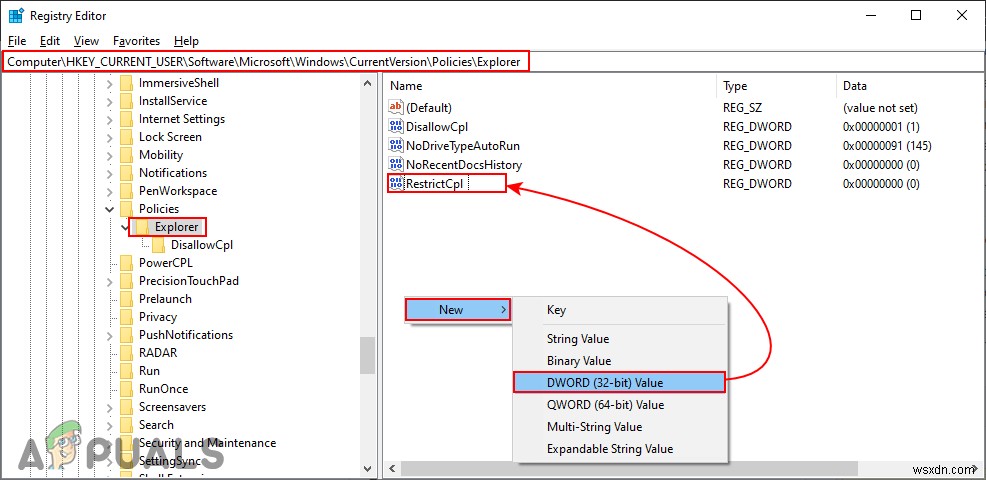Choose Binary Value from the submenu
Image resolution: width=986 pixels, height=480 pixels.
[620, 361]
